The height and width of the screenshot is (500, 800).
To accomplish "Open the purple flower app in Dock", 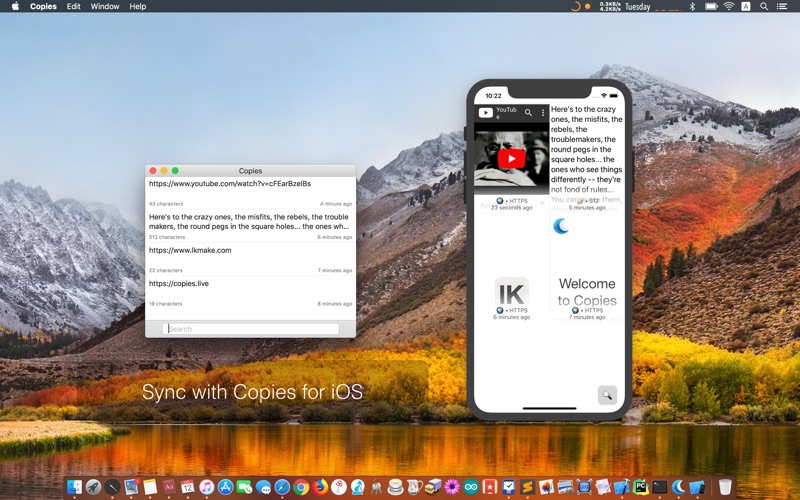I will pyautogui.click(x=452, y=487).
